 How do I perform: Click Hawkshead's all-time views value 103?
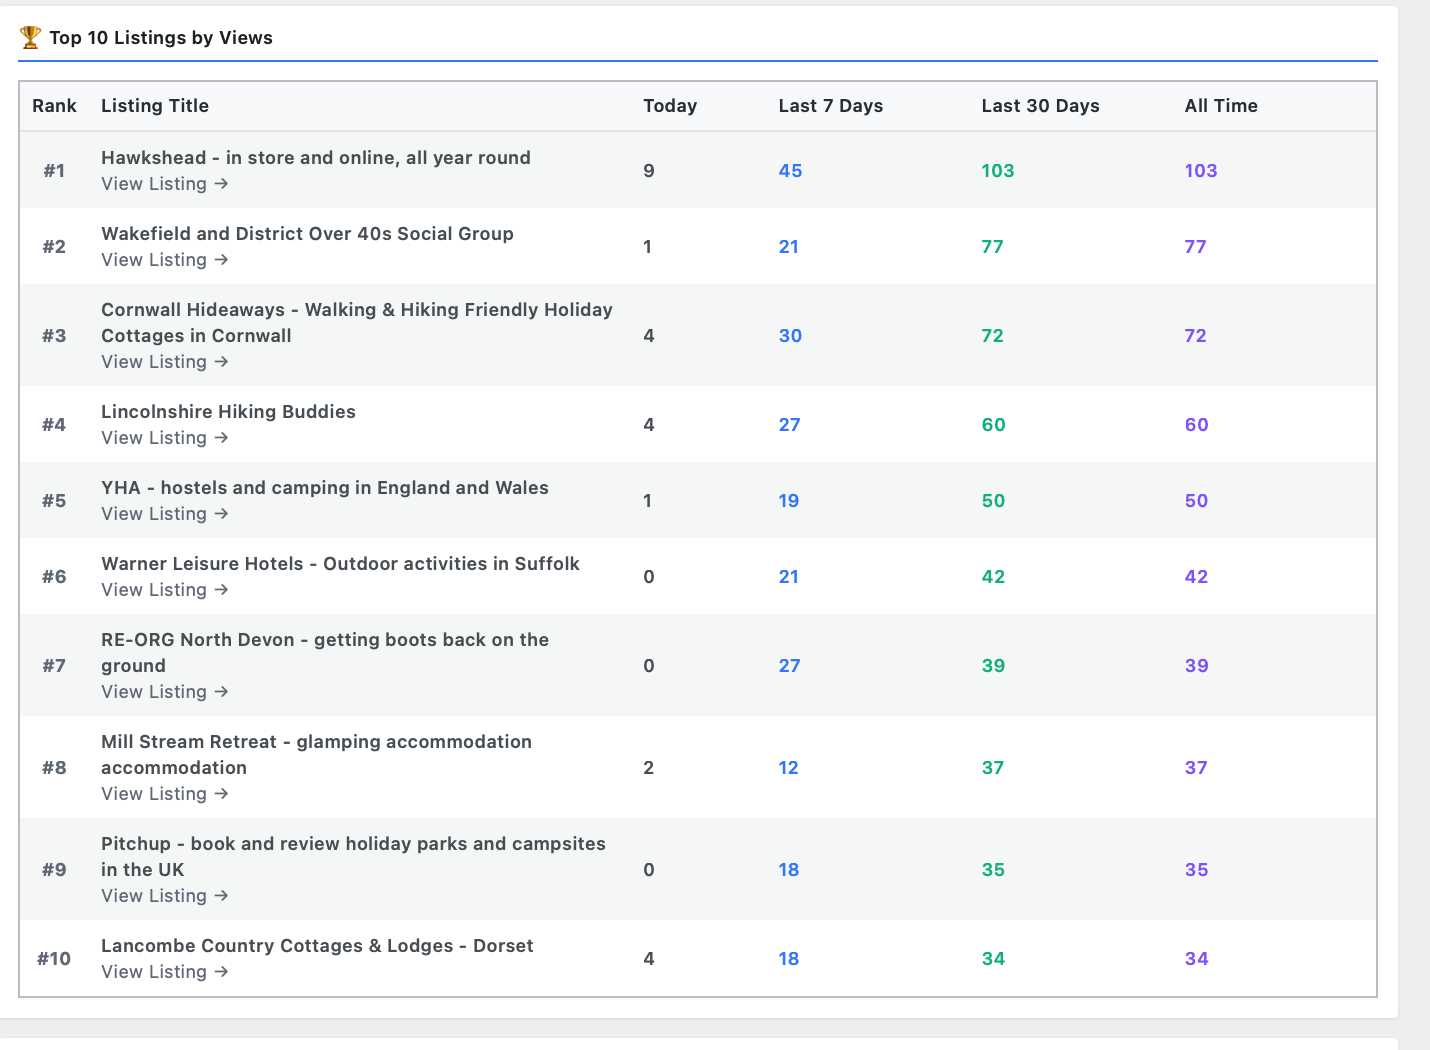[1200, 171]
